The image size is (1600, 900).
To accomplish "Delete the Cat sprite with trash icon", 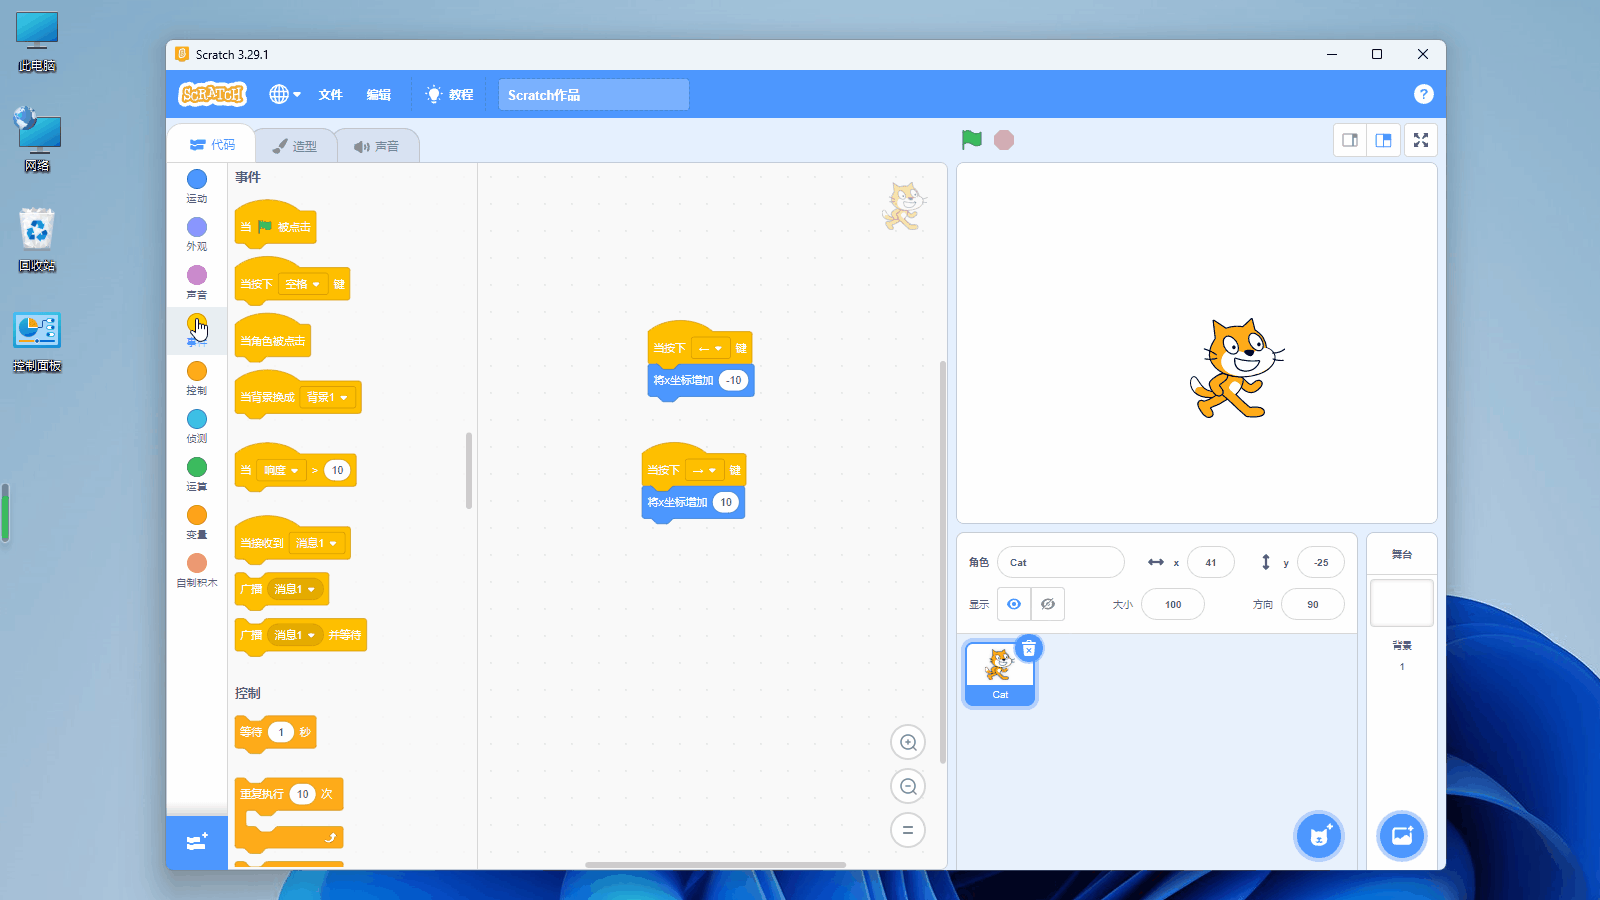I will [1029, 649].
